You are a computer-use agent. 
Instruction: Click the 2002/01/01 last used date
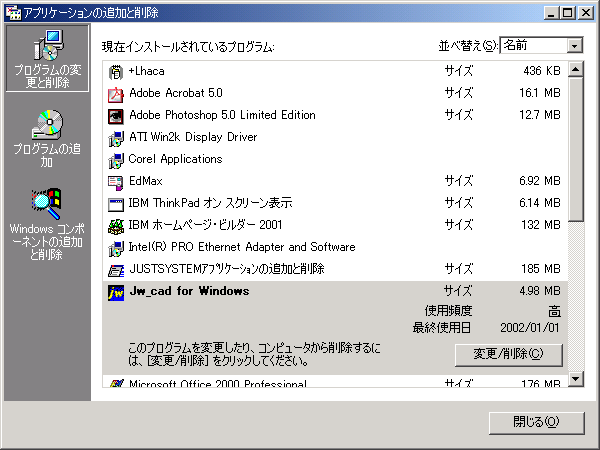pos(530,328)
